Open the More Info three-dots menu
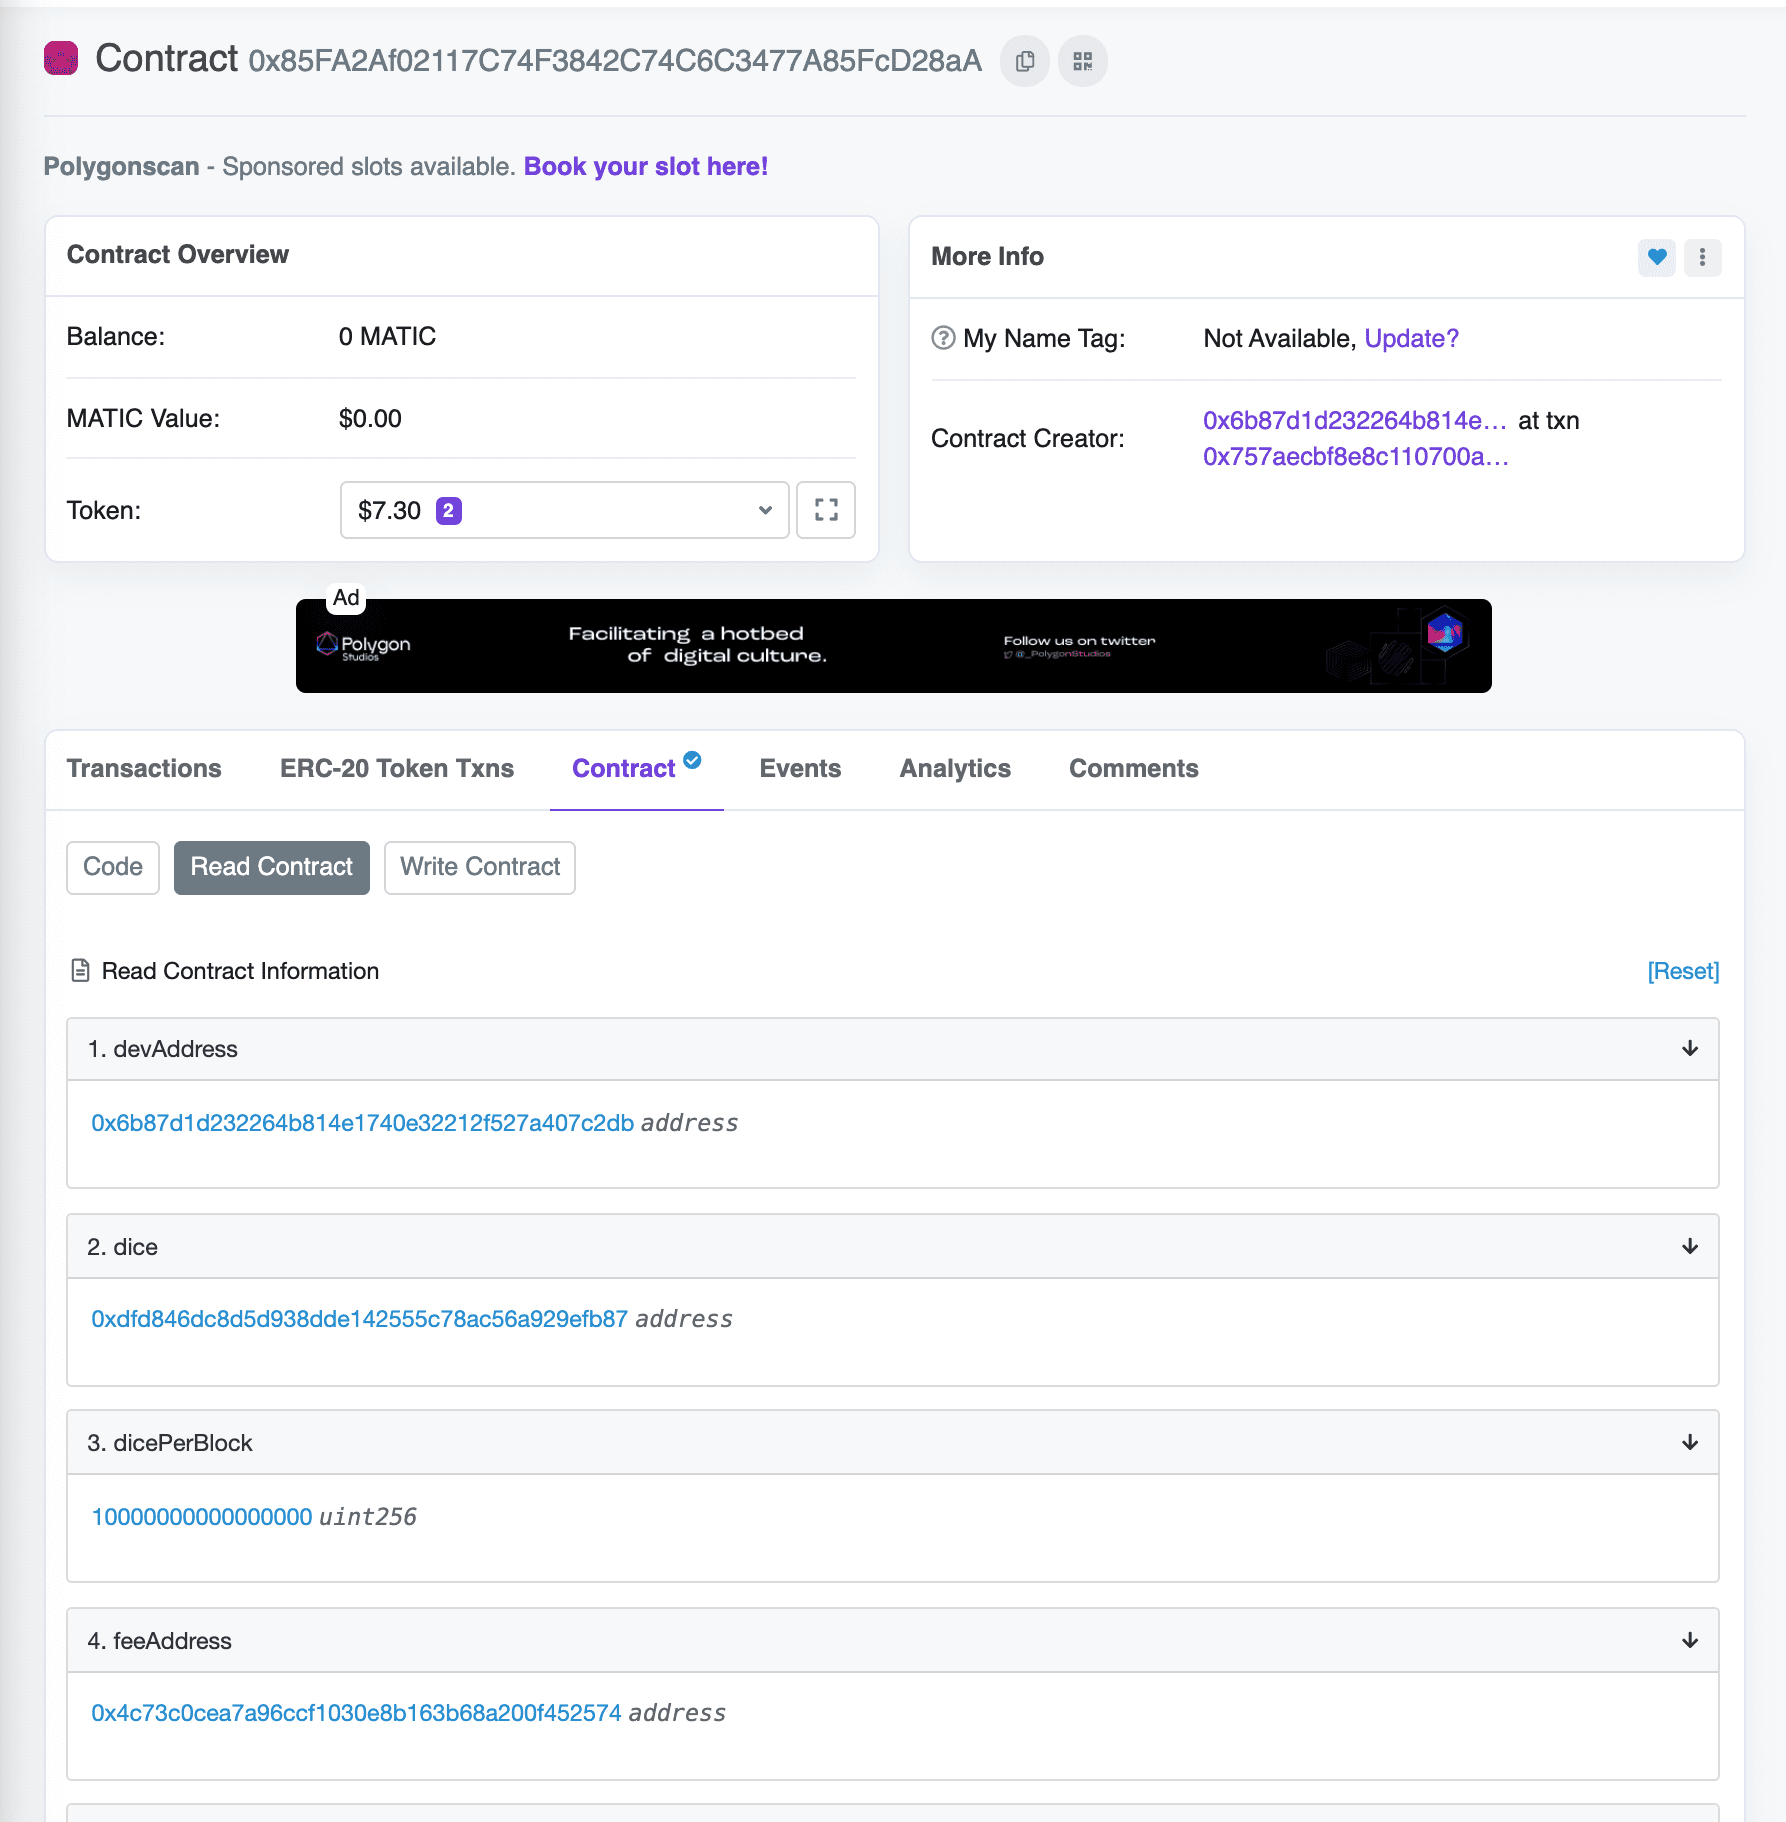 1702,258
